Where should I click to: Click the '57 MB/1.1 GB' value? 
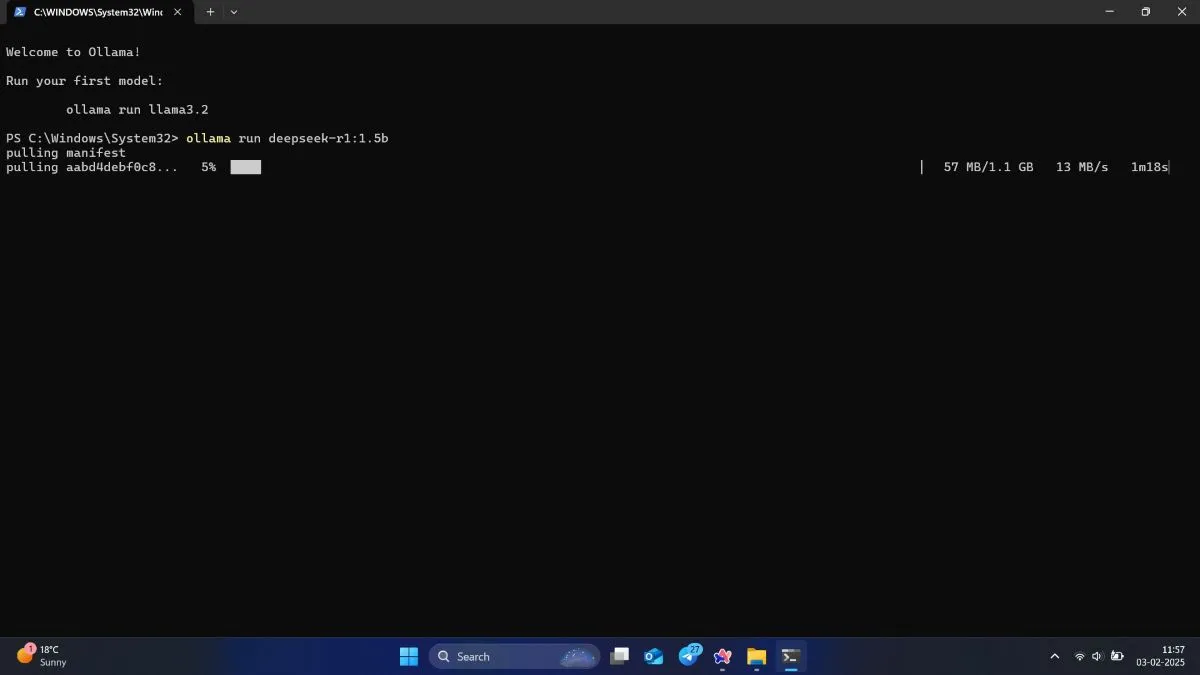click(988, 167)
